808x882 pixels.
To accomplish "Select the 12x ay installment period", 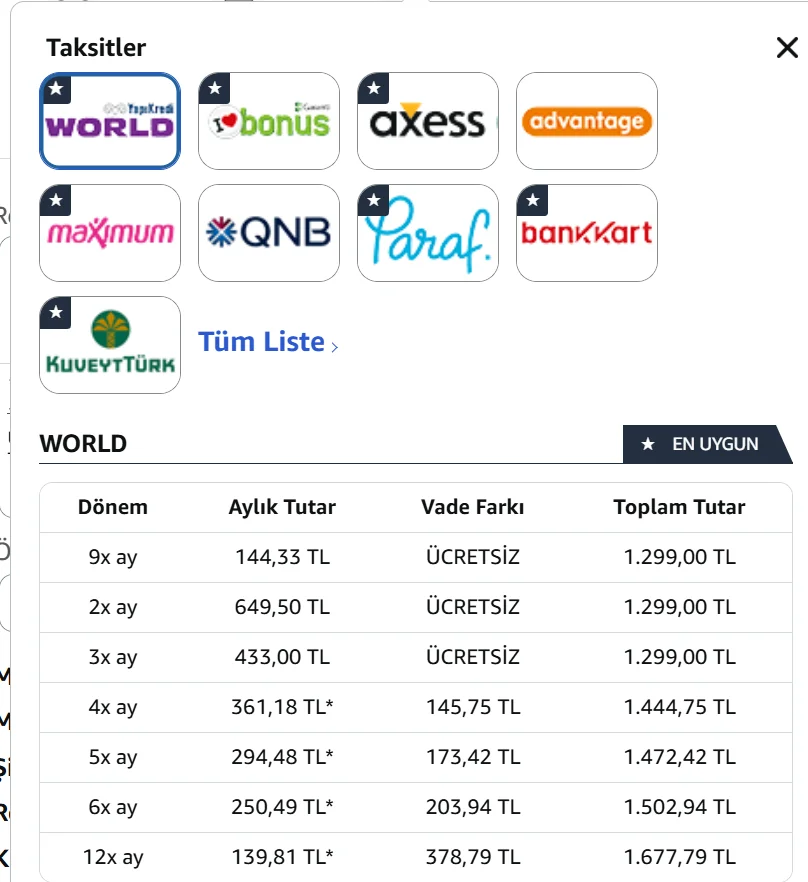I will [x=112, y=857].
